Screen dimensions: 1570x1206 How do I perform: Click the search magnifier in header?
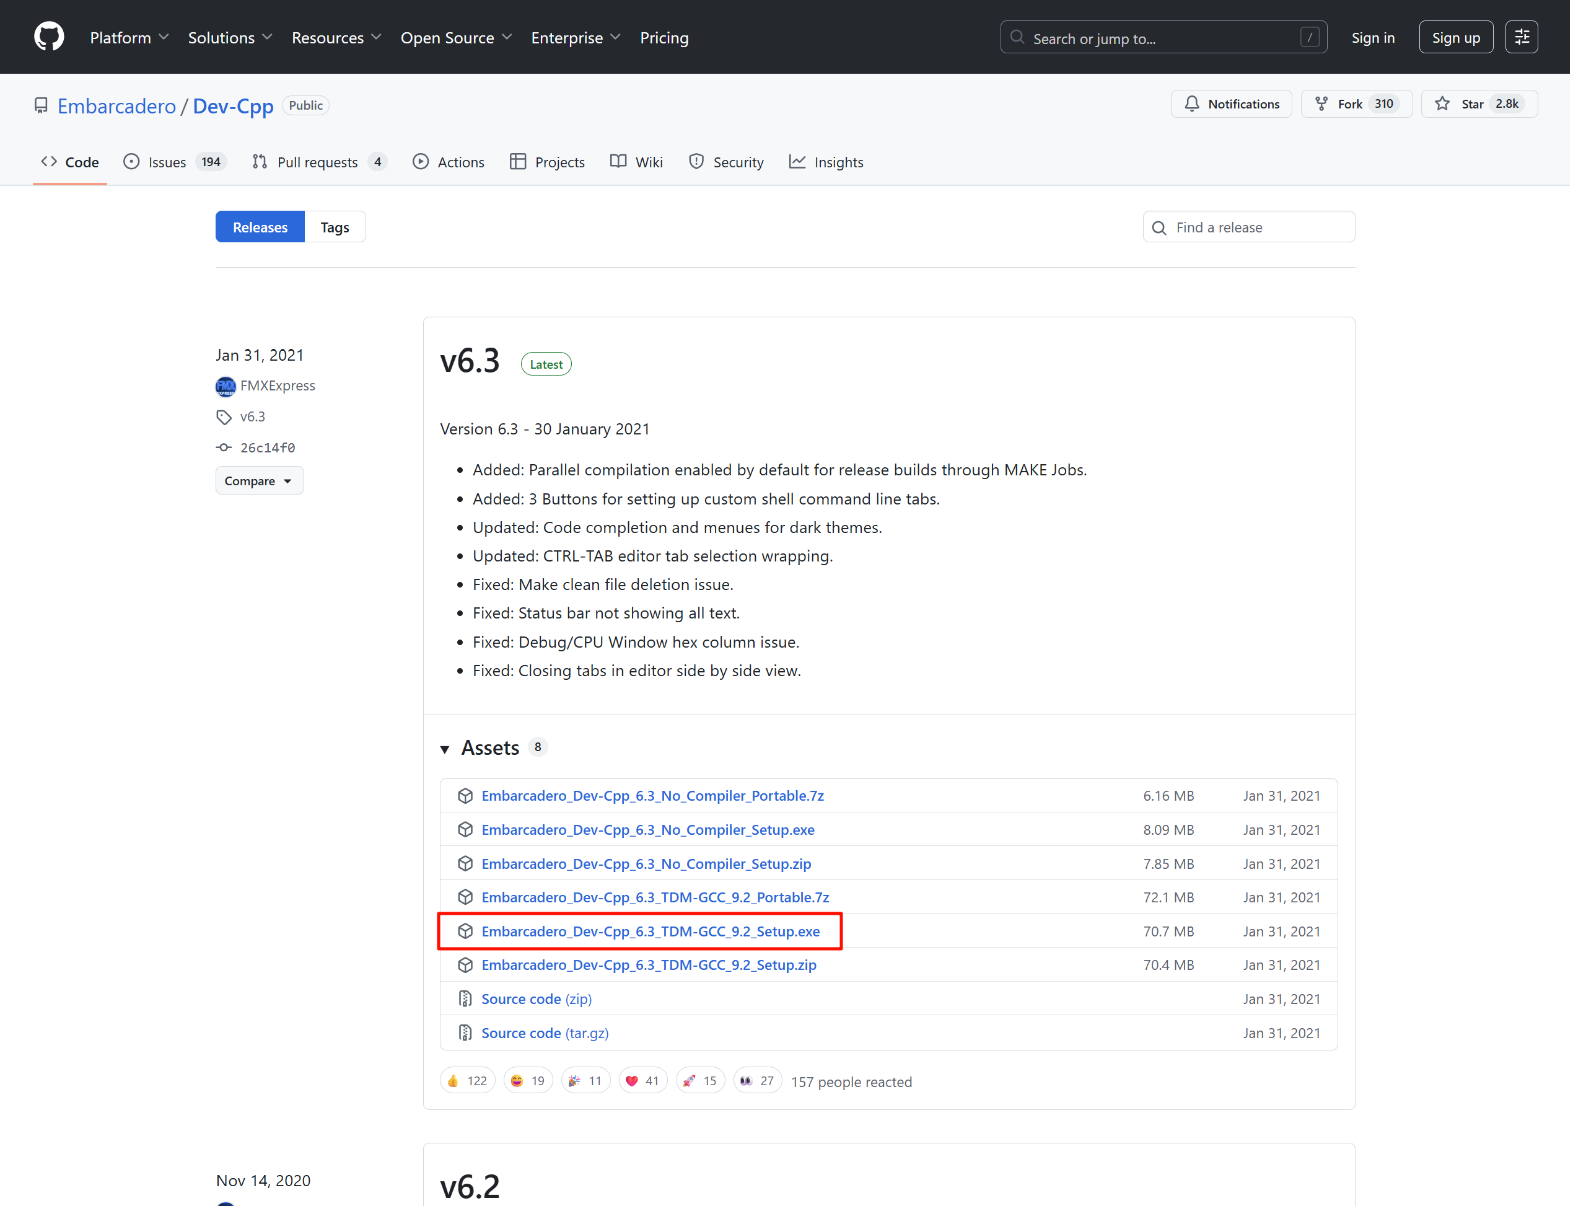pyautogui.click(x=1017, y=37)
